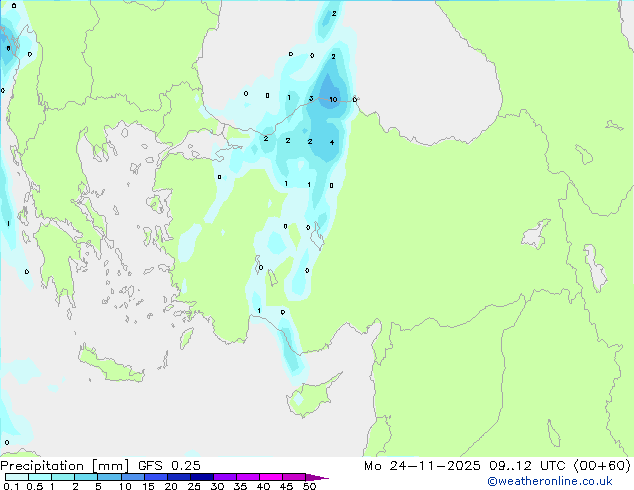Click the "09..12 UTC" time range text
Image resolution: width=634 pixels, height=490 pixels.
(526, 466)
